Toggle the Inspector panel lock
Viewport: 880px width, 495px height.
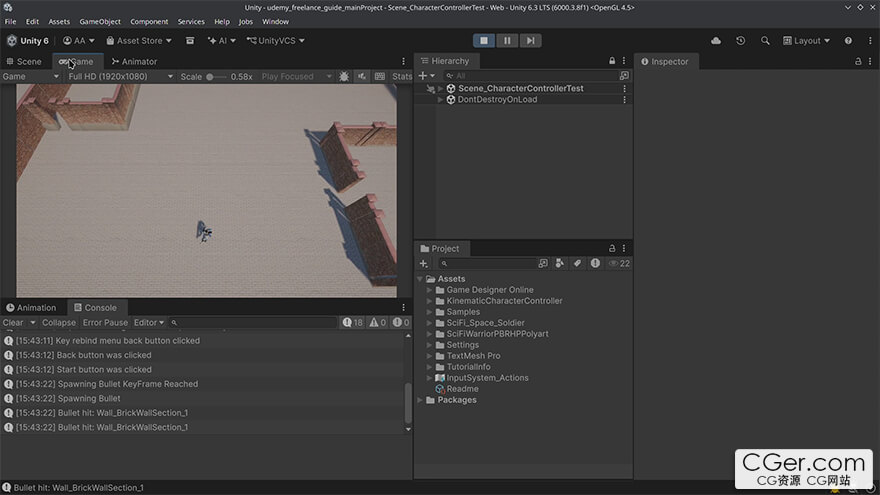point(858,61)
